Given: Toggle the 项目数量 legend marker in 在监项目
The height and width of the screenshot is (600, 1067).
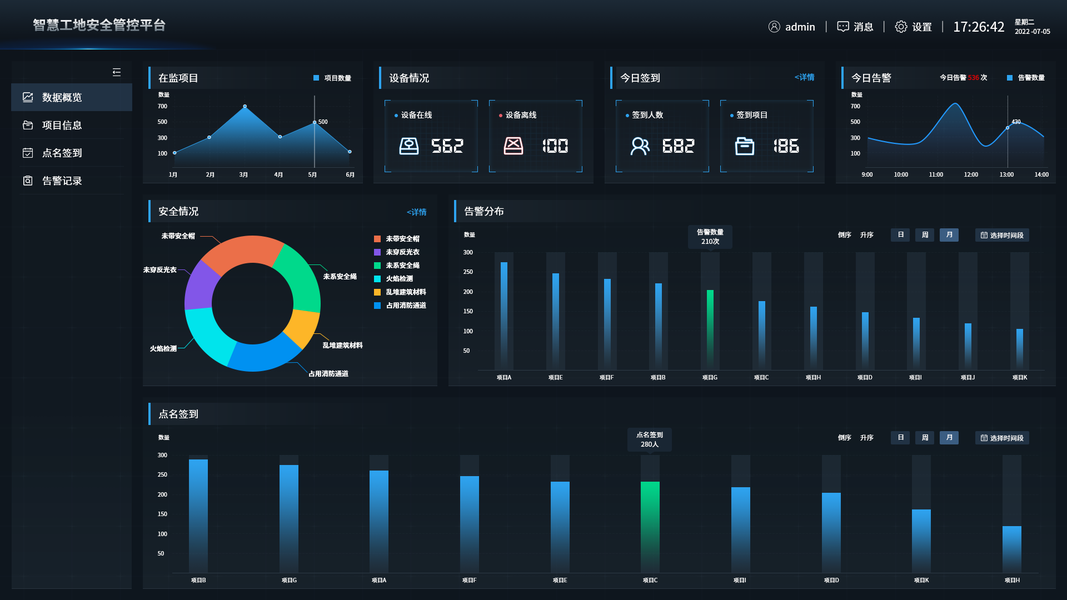Looking at the screenshot, I should point(316,78).
